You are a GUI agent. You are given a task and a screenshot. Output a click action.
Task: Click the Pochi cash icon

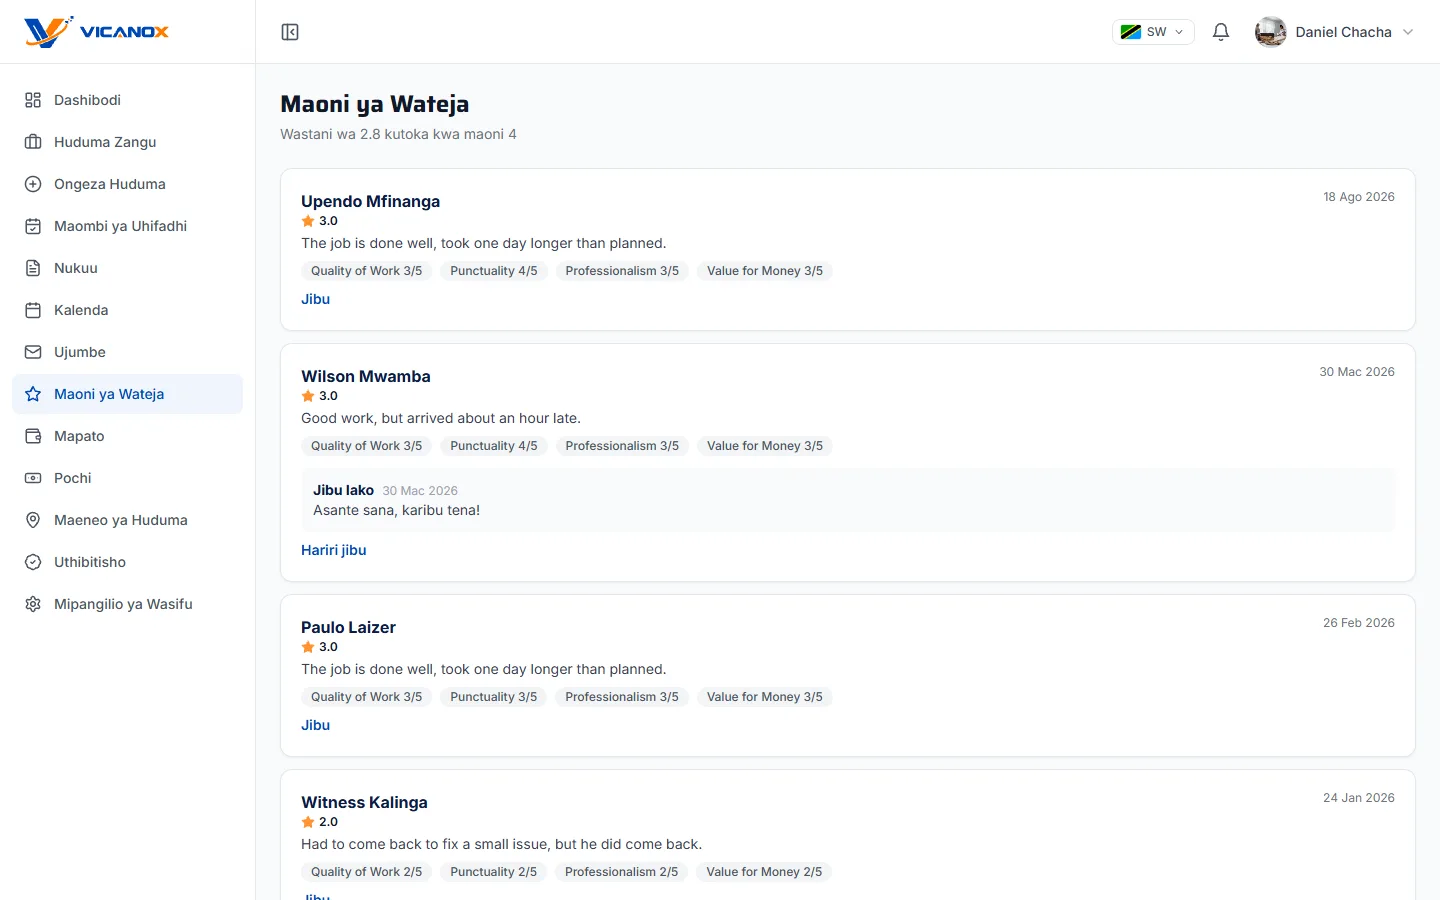click(x=33, y=478)
